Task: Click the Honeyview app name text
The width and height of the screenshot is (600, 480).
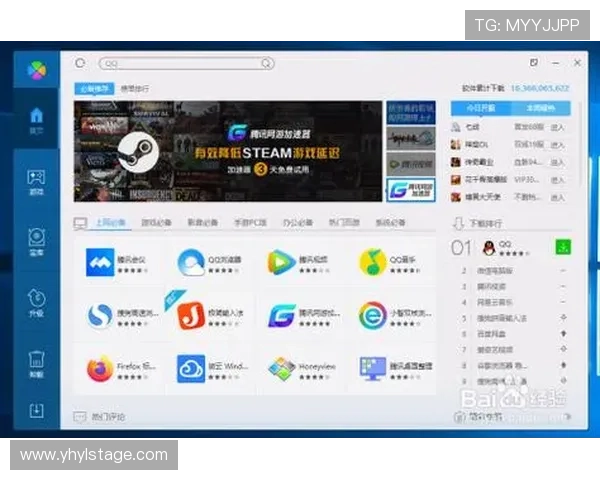Action: [x=317, y=366]
